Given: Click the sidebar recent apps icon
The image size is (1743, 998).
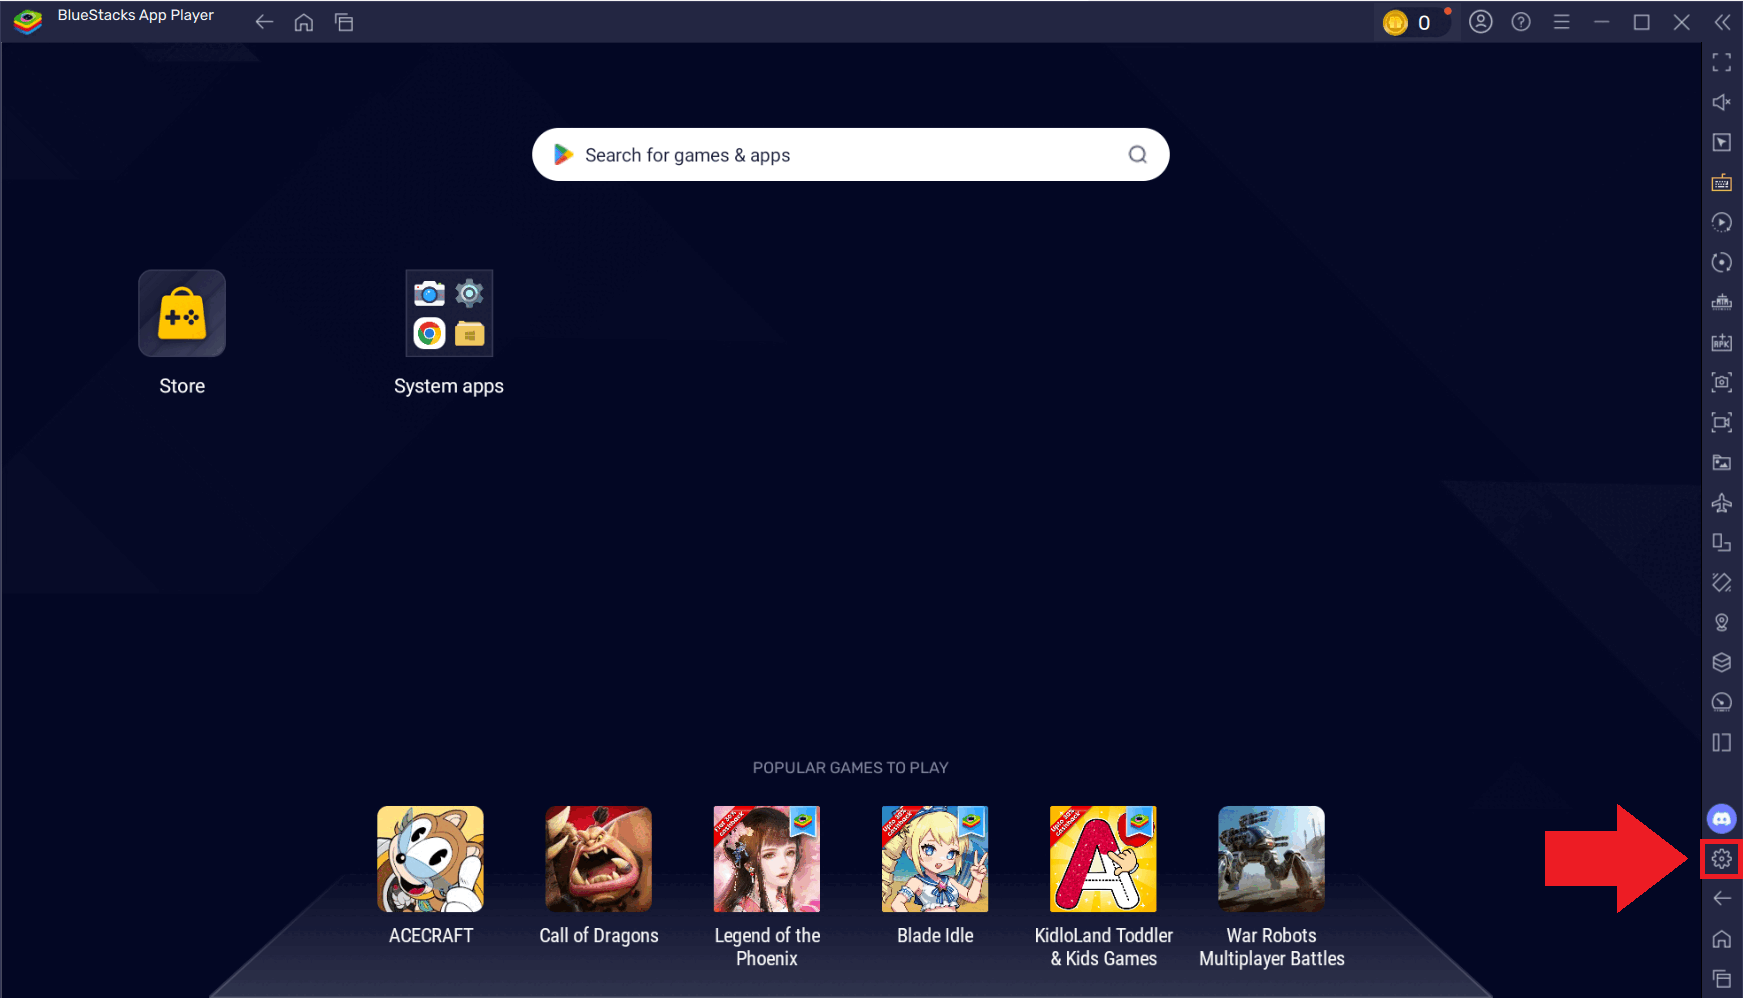Looking at the screenshot, I should (1721, 979).
